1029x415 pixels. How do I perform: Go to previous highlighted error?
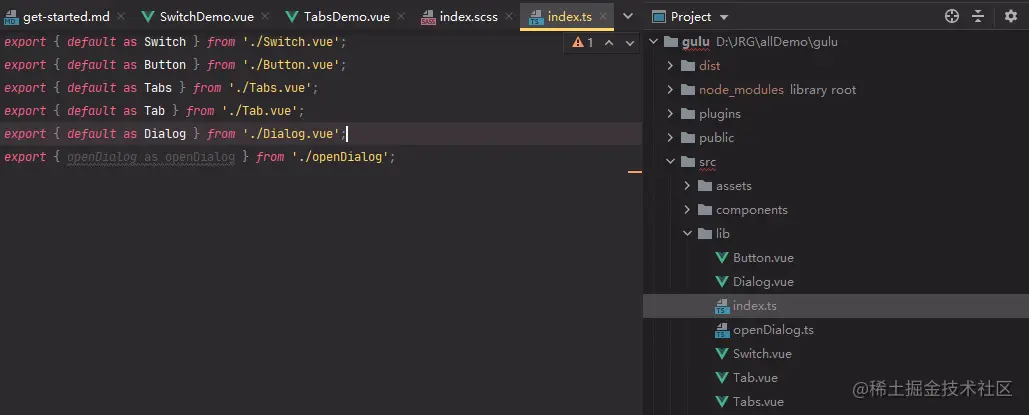609,43
